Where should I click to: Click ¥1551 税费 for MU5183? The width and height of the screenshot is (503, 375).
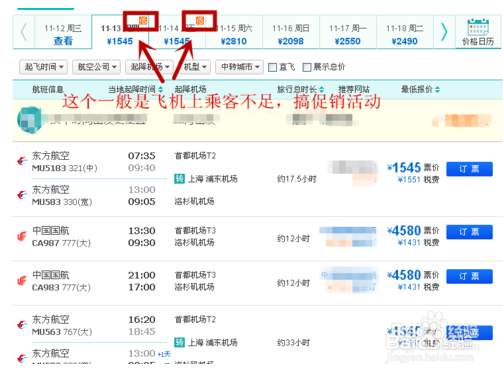[418, 180]
